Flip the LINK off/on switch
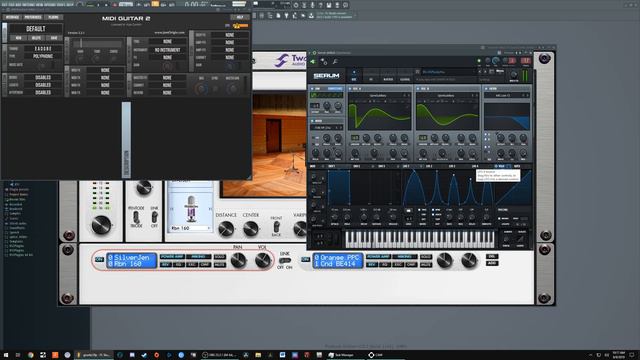640x360 pixels. [284, 260]
